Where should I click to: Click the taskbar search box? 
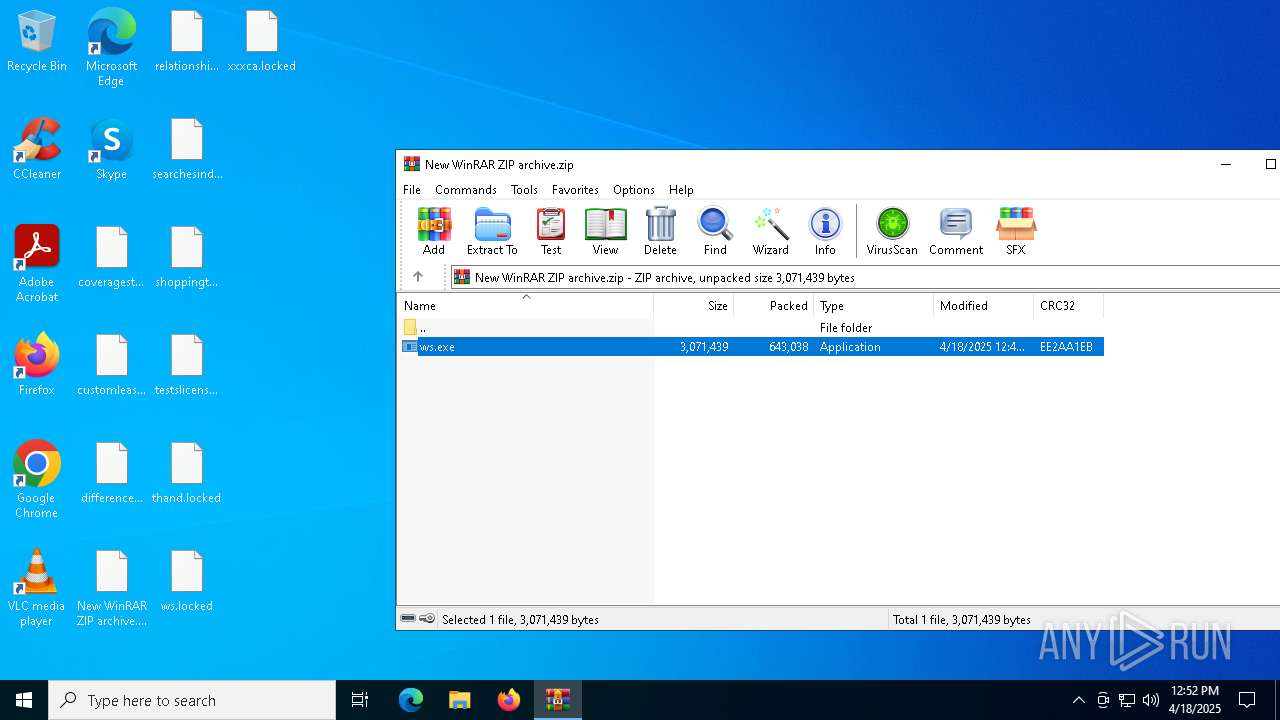coord(192,700)
